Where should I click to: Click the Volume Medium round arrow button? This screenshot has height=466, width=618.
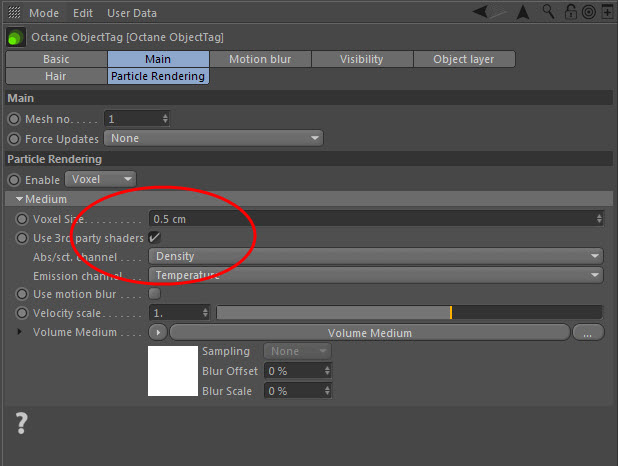tap(158, 332)
